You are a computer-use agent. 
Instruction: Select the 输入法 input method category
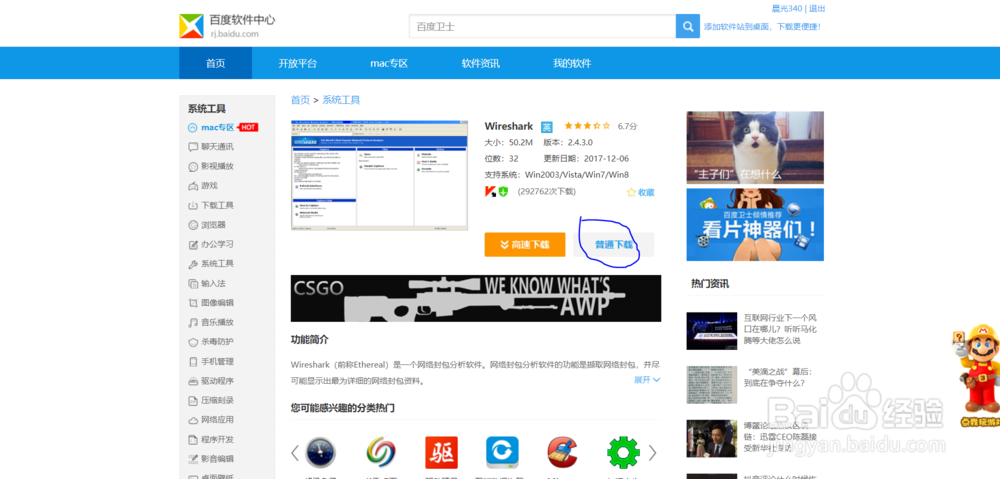point(207,283)
